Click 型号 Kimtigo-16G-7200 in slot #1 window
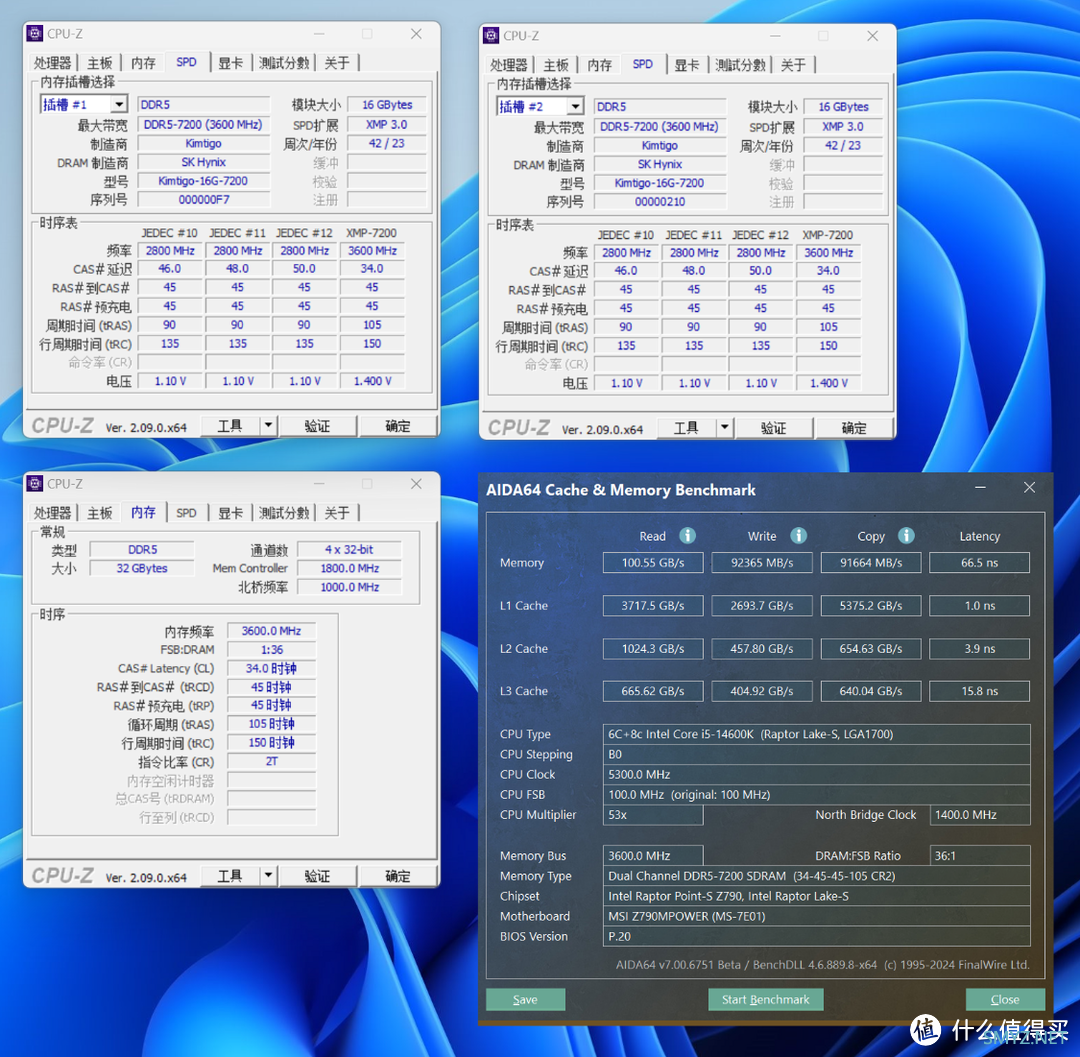The image size is (1080, 1057). (204, 181)
